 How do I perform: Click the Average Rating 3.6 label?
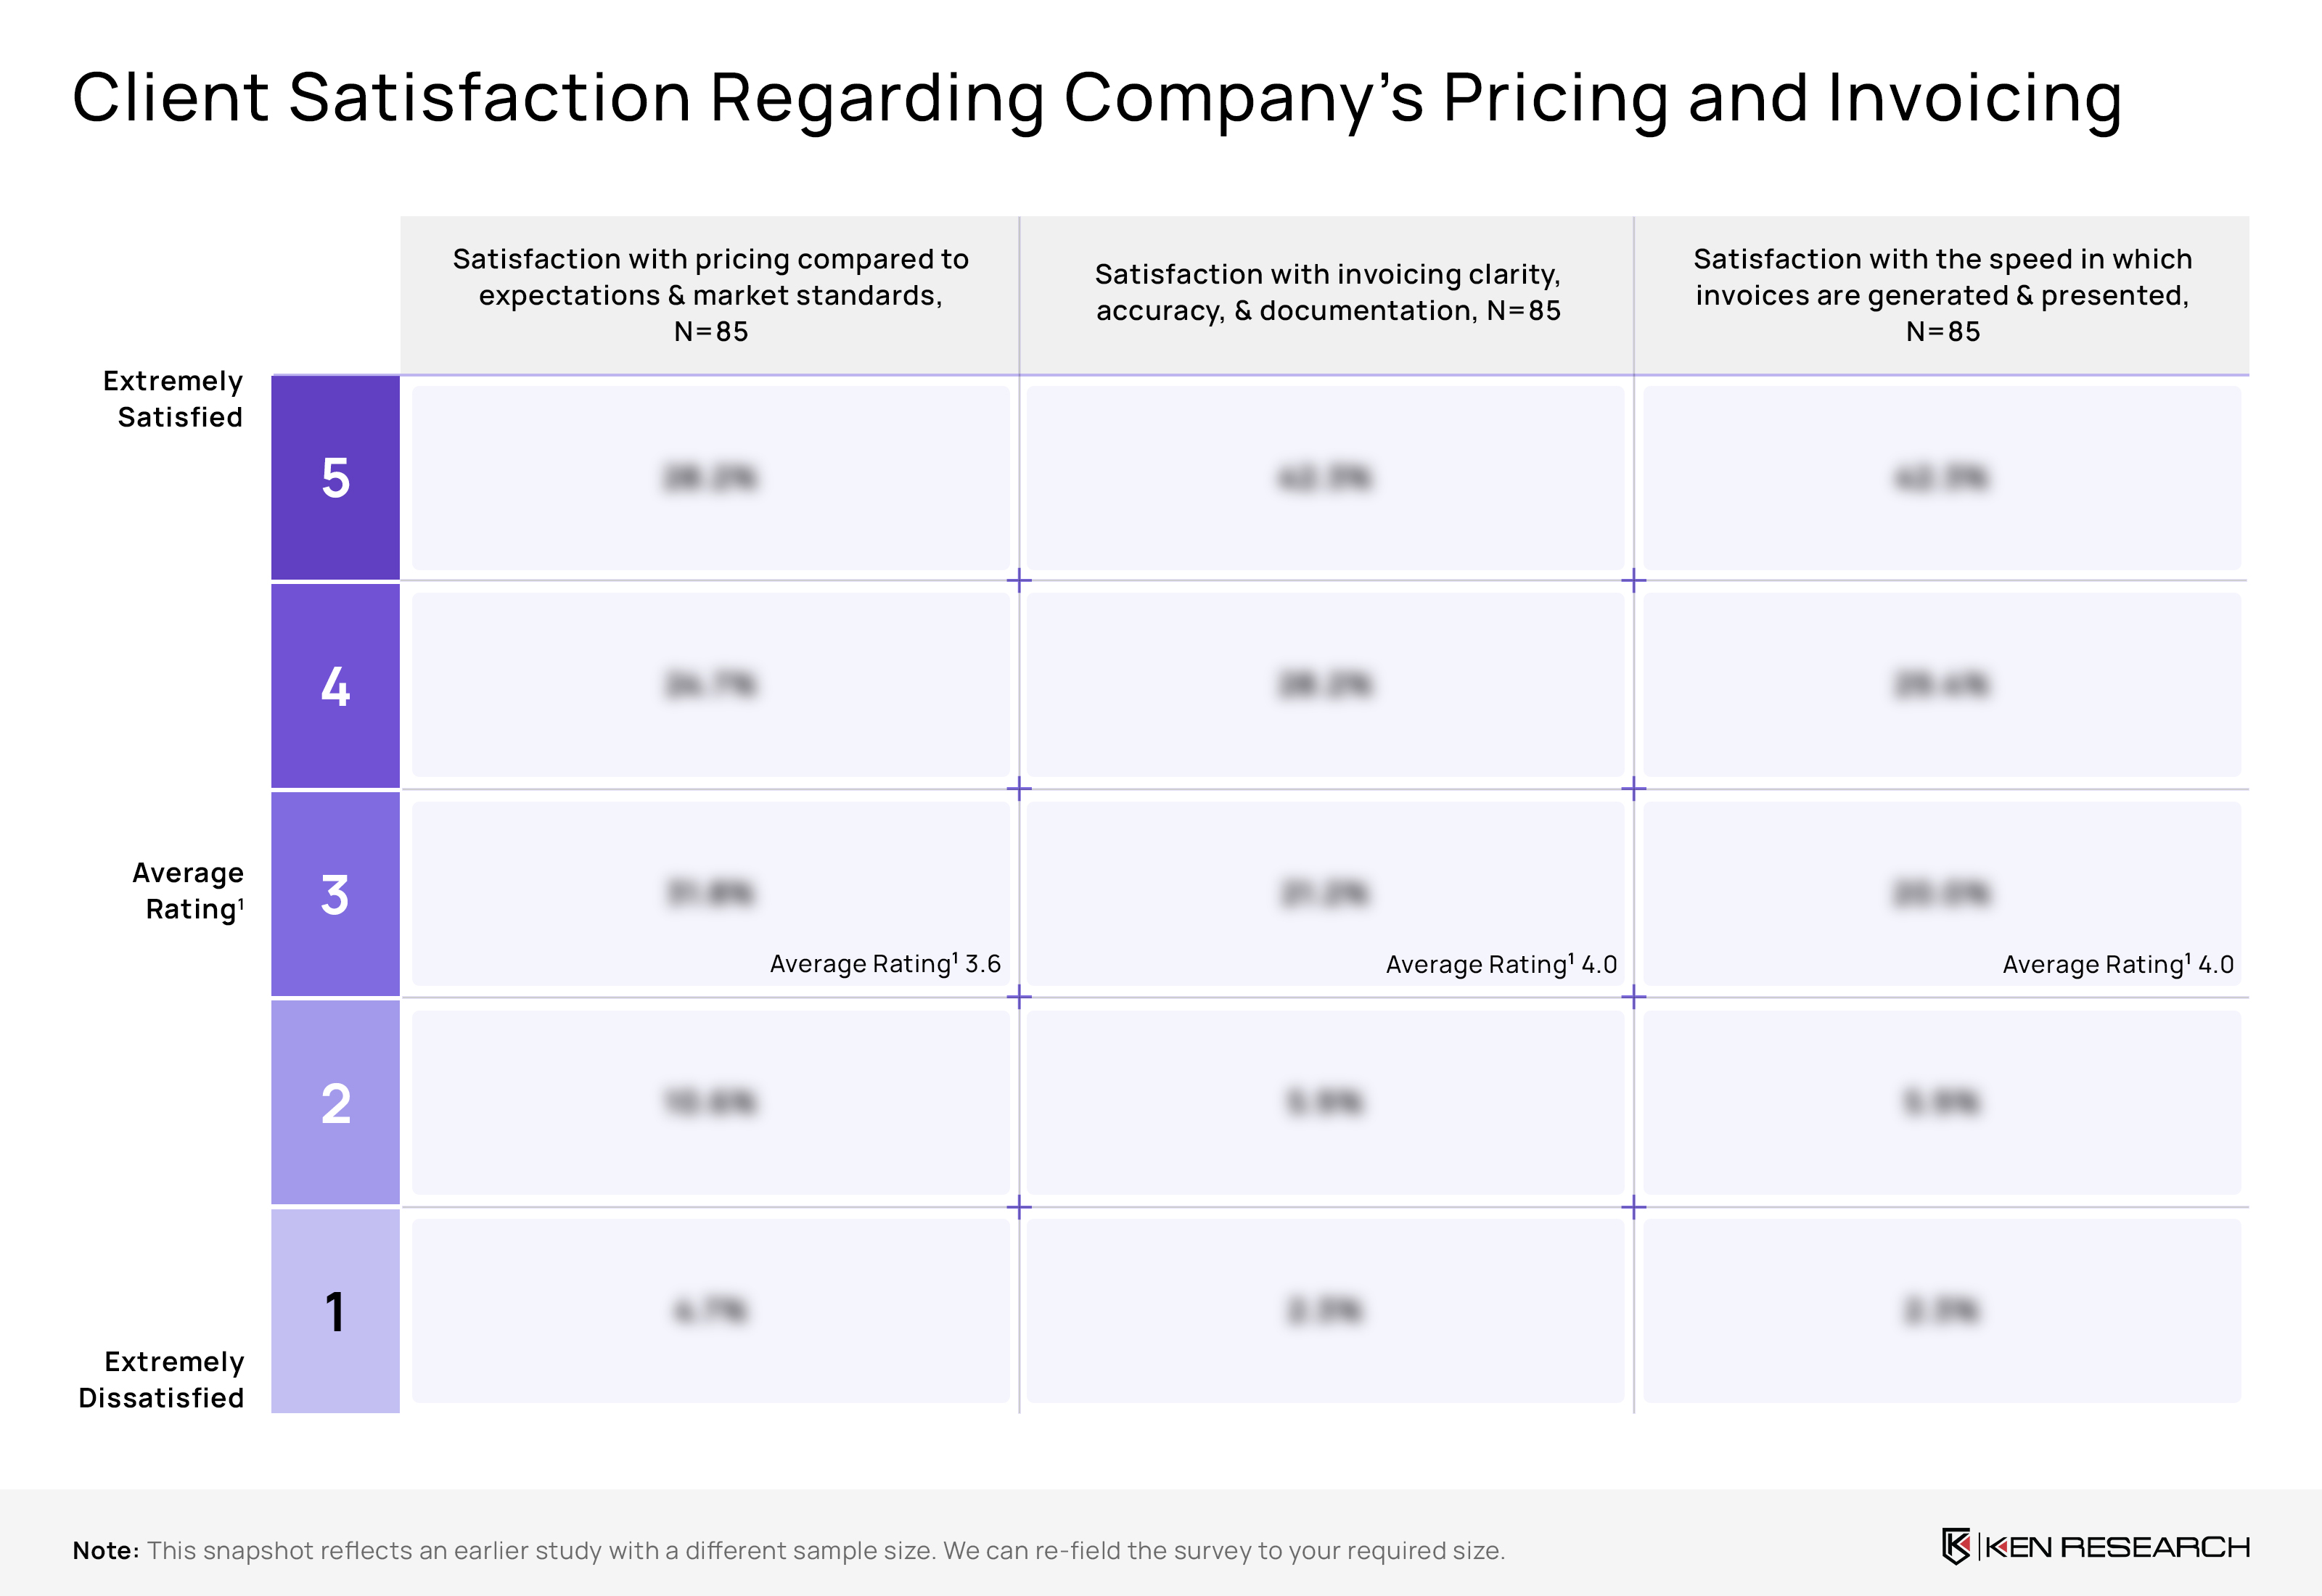[885, 963]
